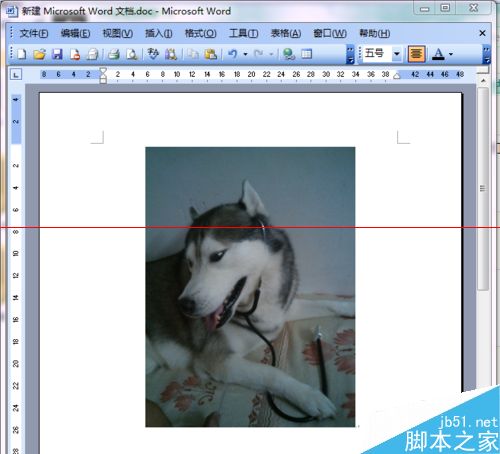Open Print Preview magnifier icon
This screenshot has height=454, width=500.
[x=132, y=54]
